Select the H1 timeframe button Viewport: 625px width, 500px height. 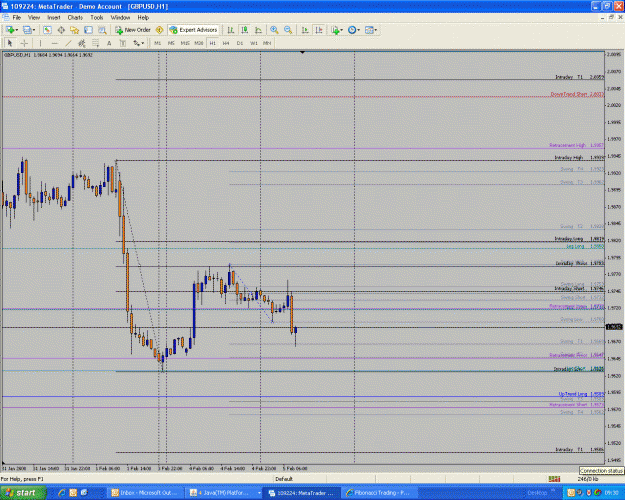tap(212, 43)
